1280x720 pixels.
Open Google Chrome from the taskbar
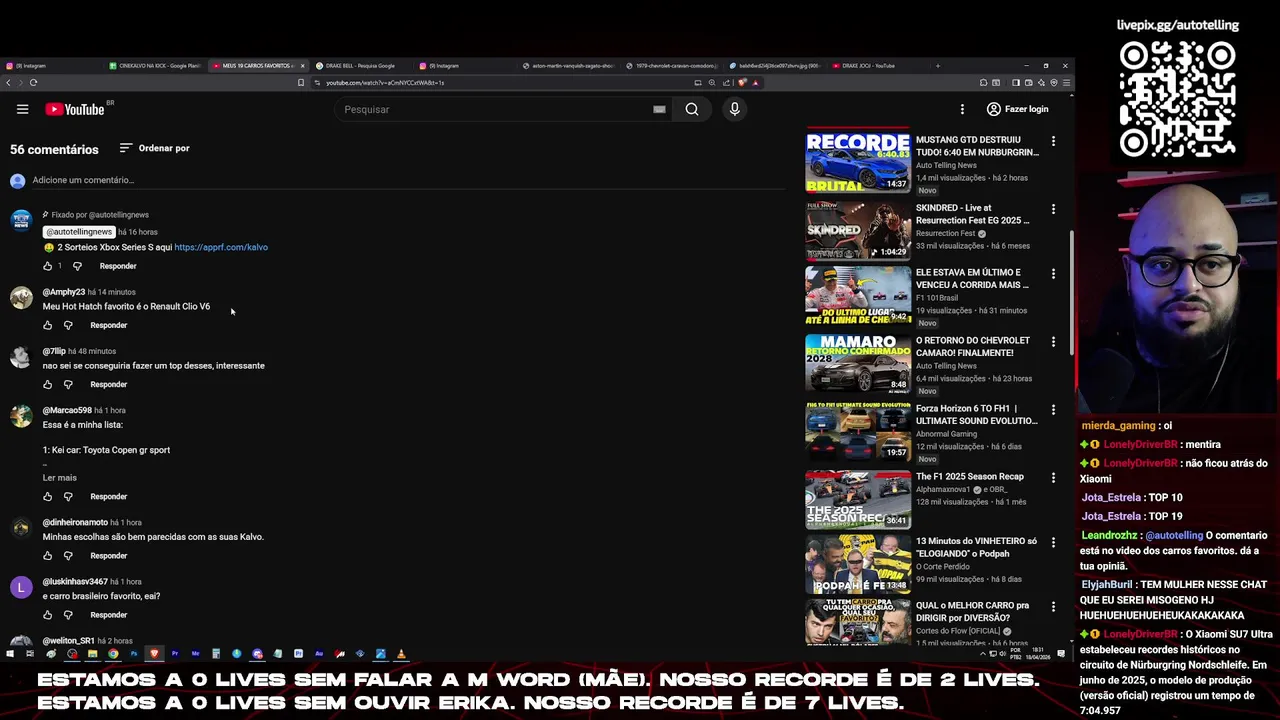coord(113,654)
